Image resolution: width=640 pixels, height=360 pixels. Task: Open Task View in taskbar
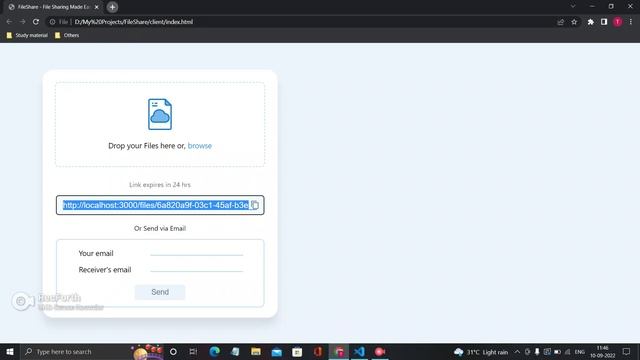193,351
